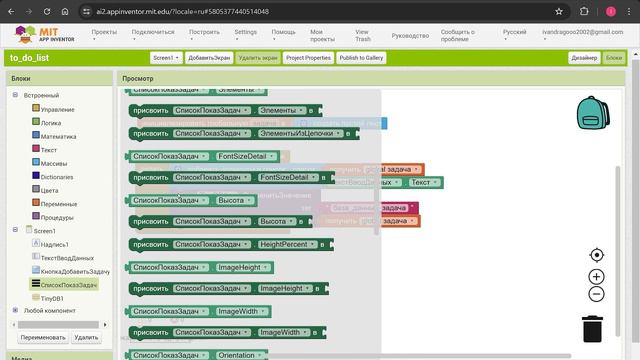The width and height of the screenshot is (640, 360).
Task: Open the site information icon in the address bar
Action: pos(87,11)
